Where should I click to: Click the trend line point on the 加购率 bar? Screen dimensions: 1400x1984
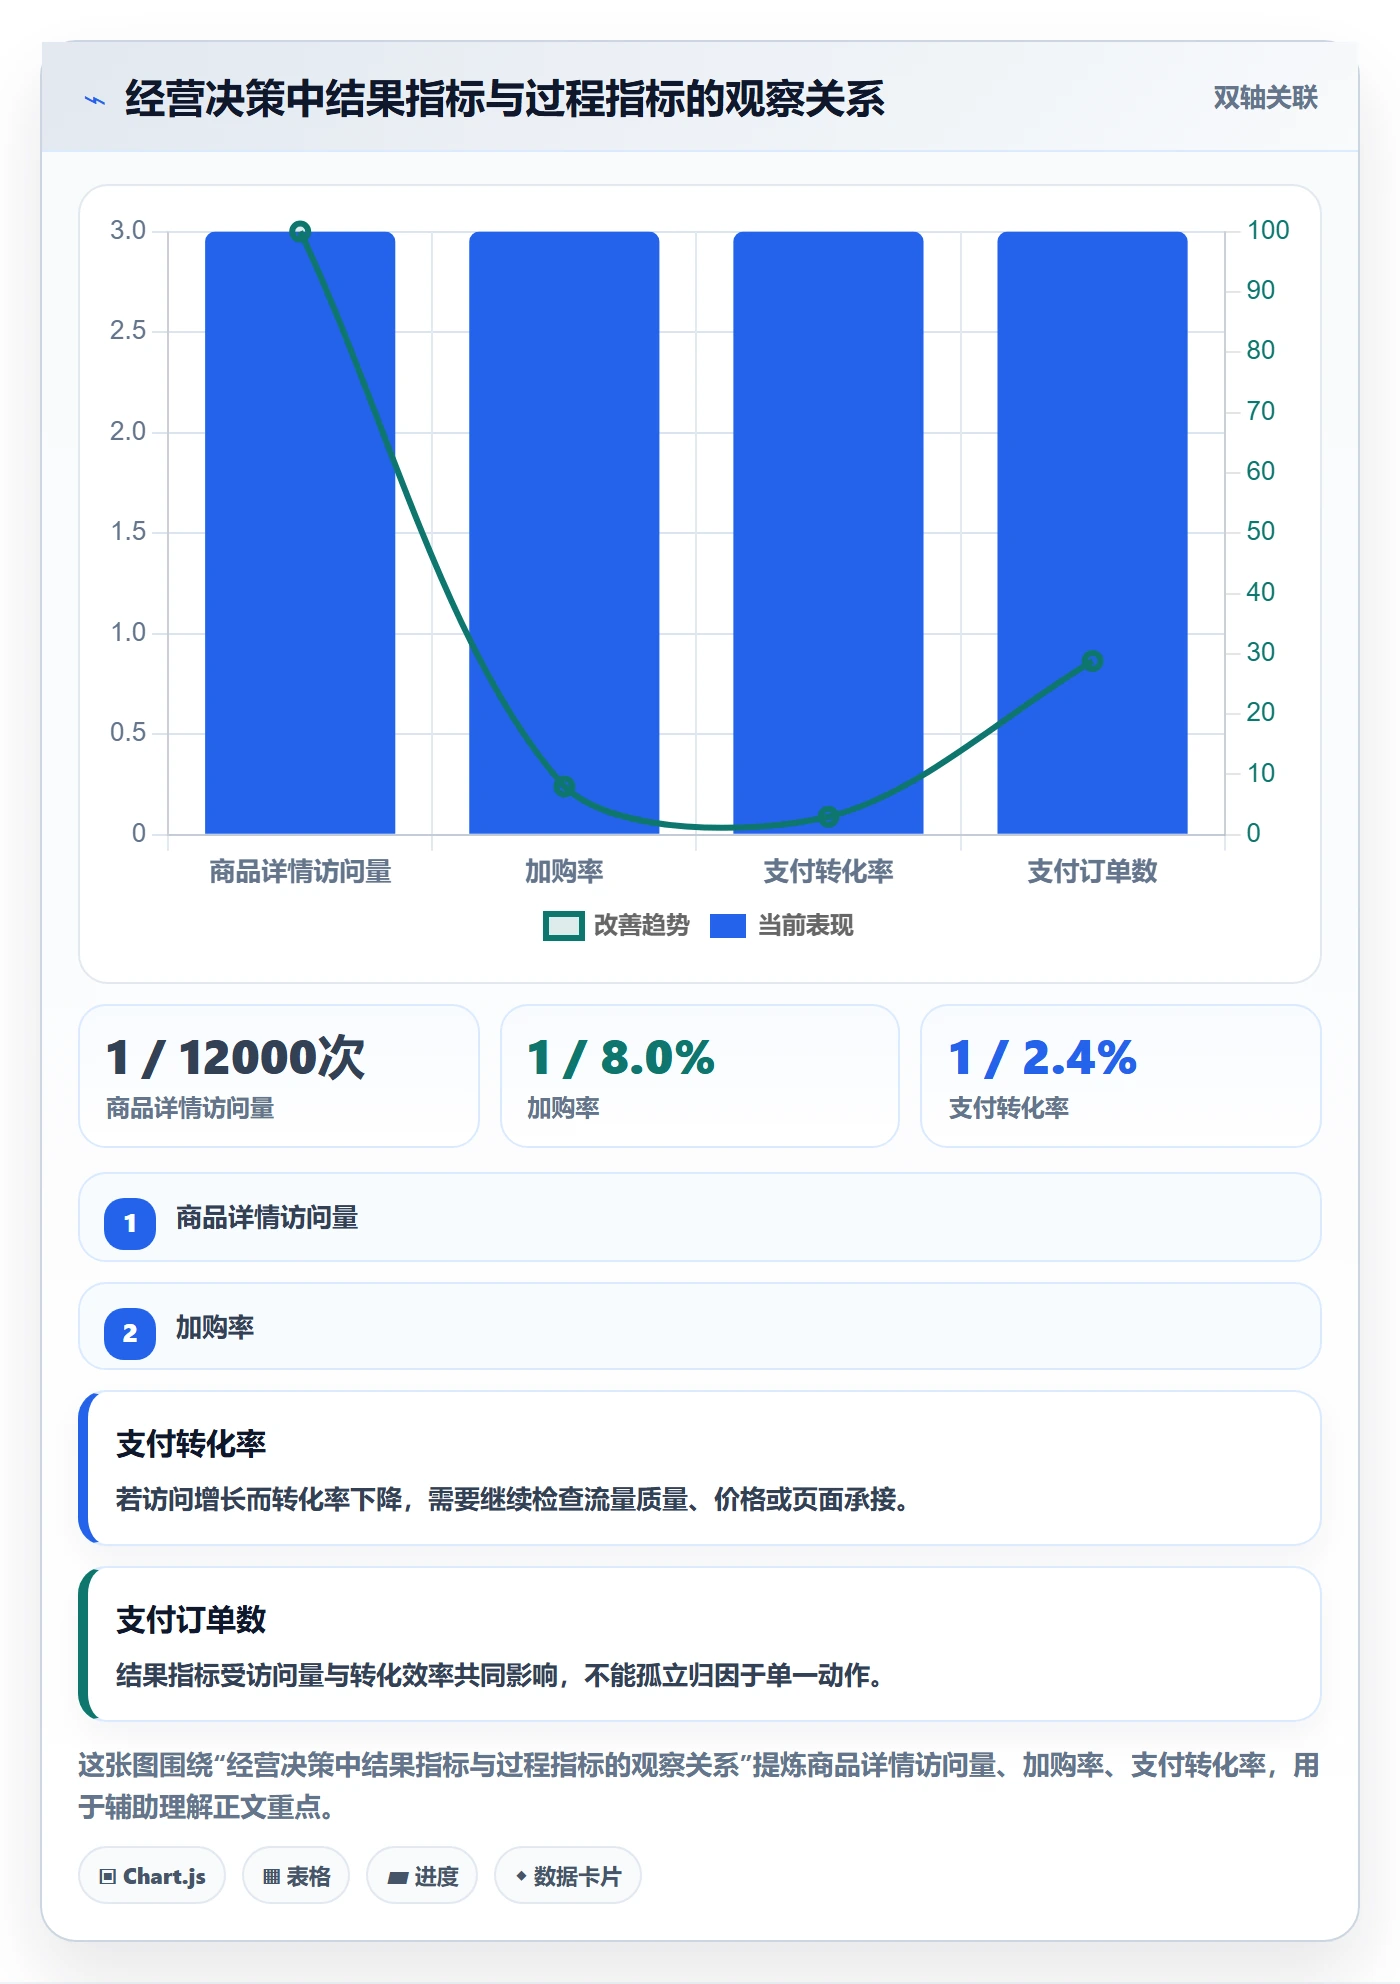tap(564, 787)
